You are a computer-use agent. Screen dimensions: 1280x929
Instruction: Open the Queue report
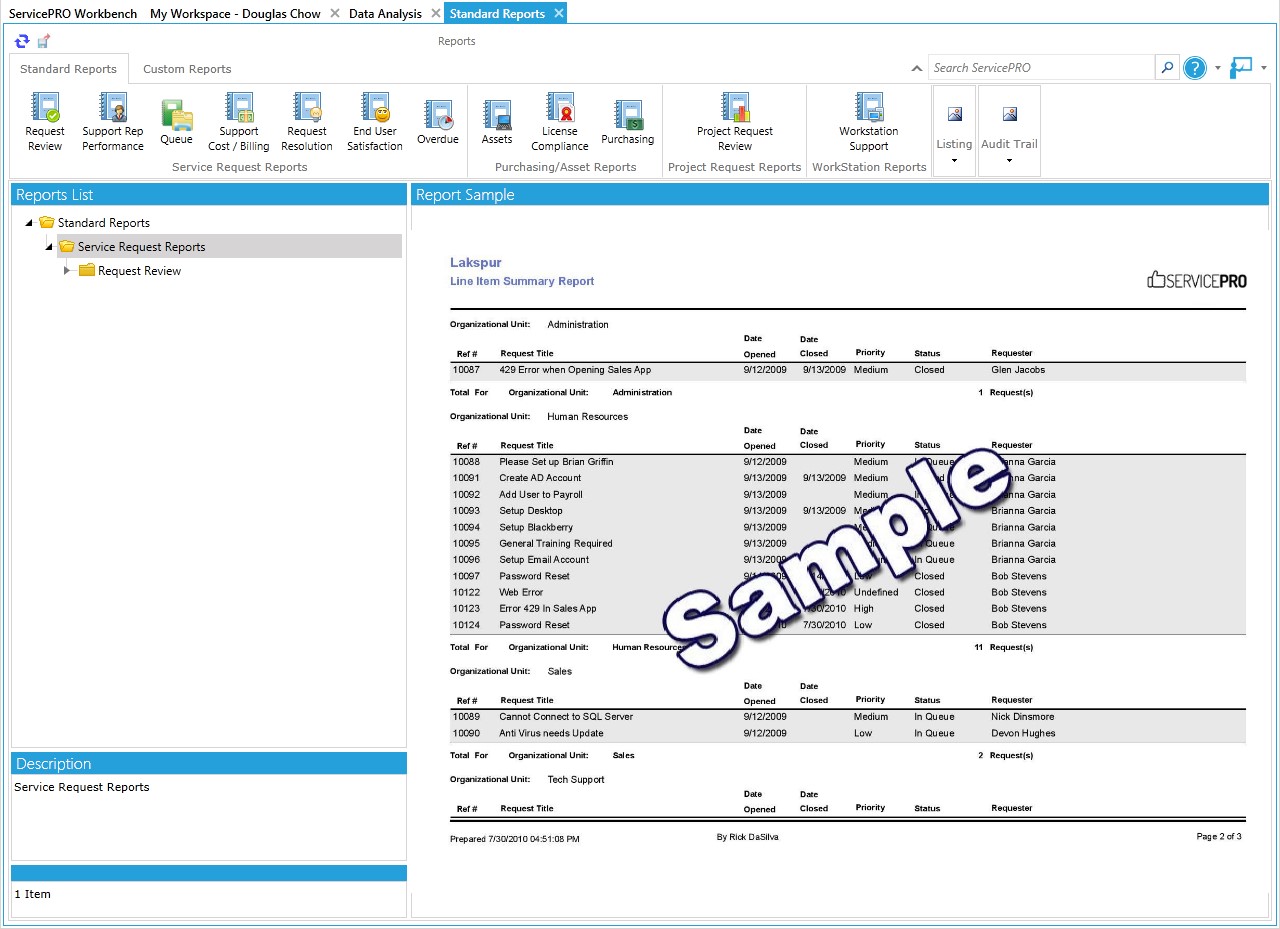[x=176, y=122]
